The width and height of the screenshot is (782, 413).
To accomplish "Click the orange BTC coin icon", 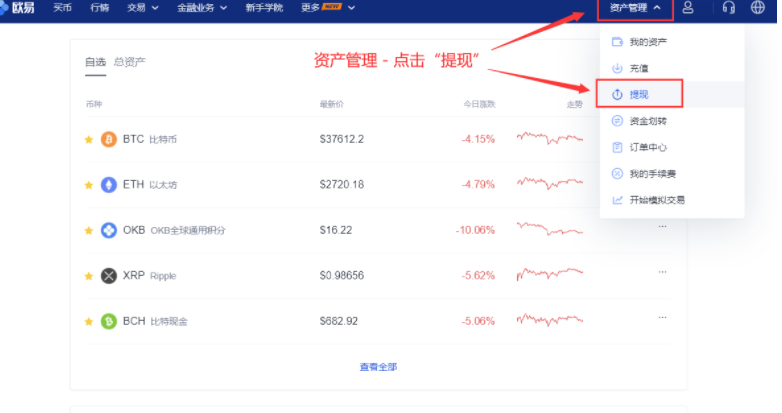I will 109,139.
